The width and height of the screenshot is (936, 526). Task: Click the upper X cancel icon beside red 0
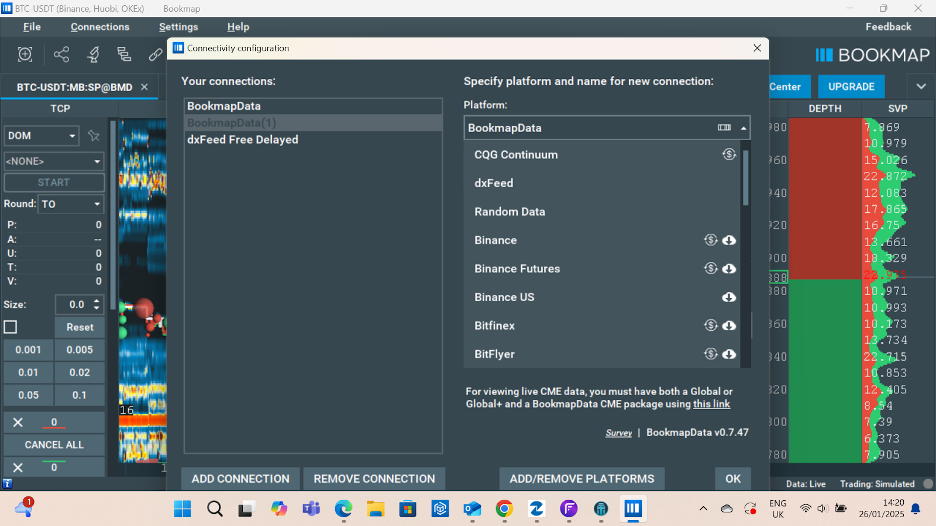18,423
